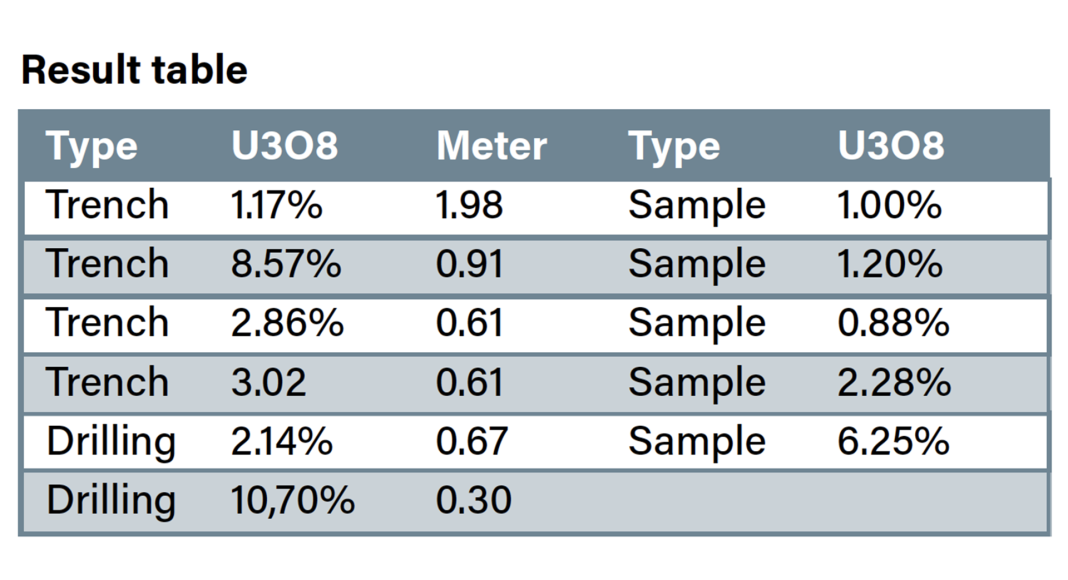Viewport: 1068px width, 580px height.
Task: Click the 3.02 trench value
Action: coord(268,382)
